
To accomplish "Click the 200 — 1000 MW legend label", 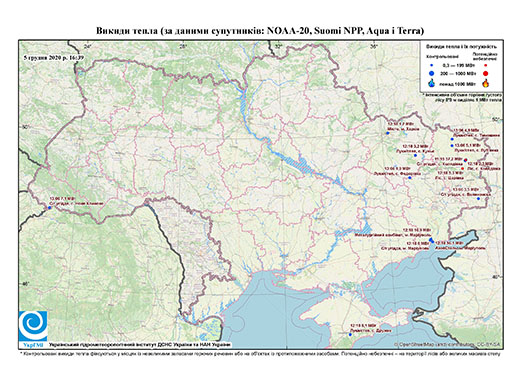I will (x=459, y=73).
